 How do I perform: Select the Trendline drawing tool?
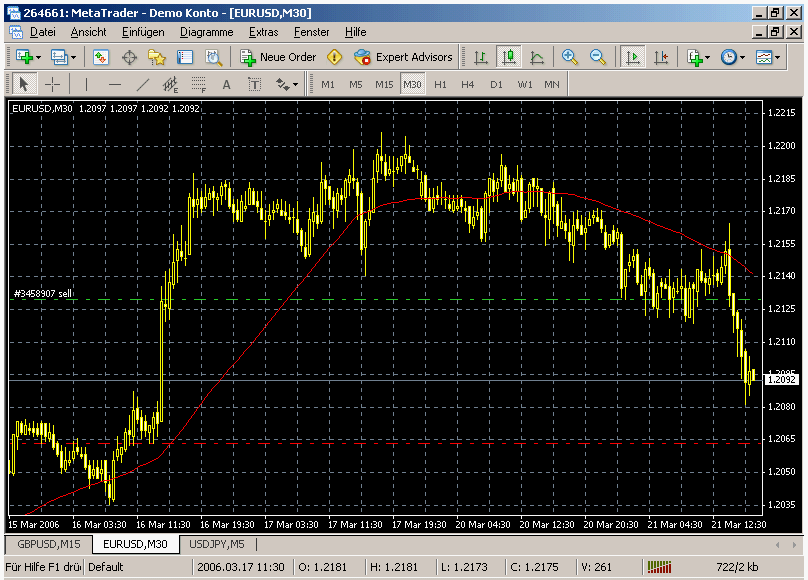[x=143, y=84]
